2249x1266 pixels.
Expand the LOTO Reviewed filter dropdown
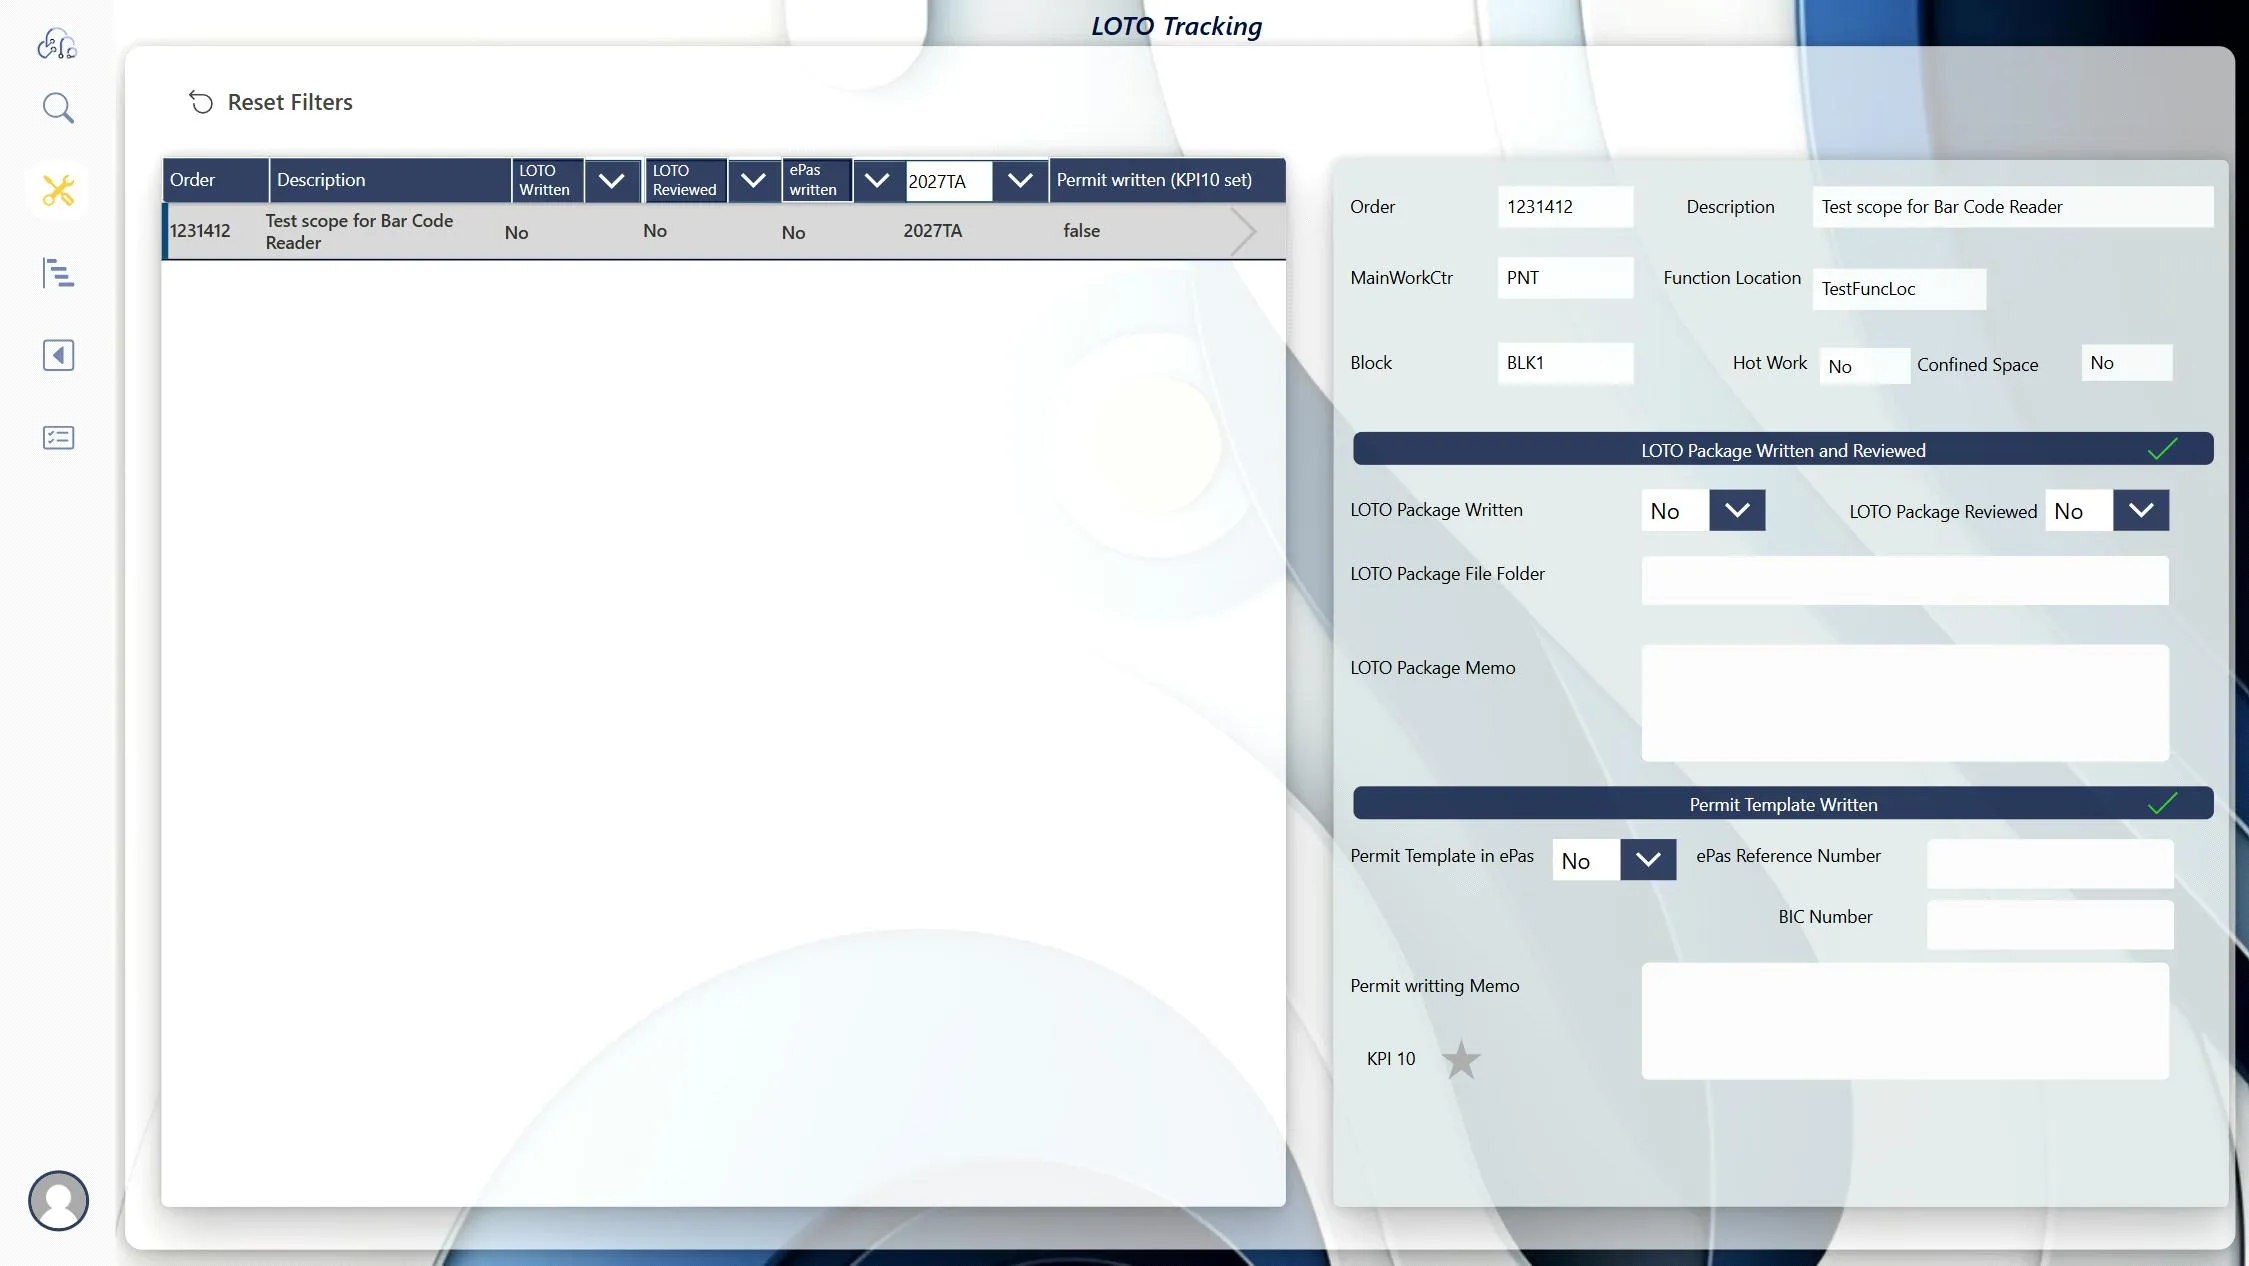click(754, 181)
